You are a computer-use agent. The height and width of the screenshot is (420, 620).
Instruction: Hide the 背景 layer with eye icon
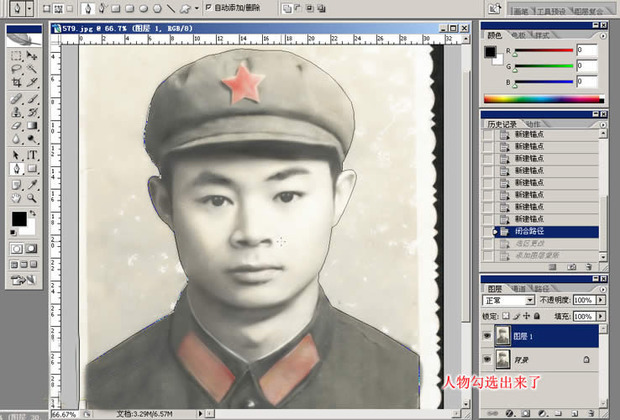pyautogui.click(x=488, y=358)
